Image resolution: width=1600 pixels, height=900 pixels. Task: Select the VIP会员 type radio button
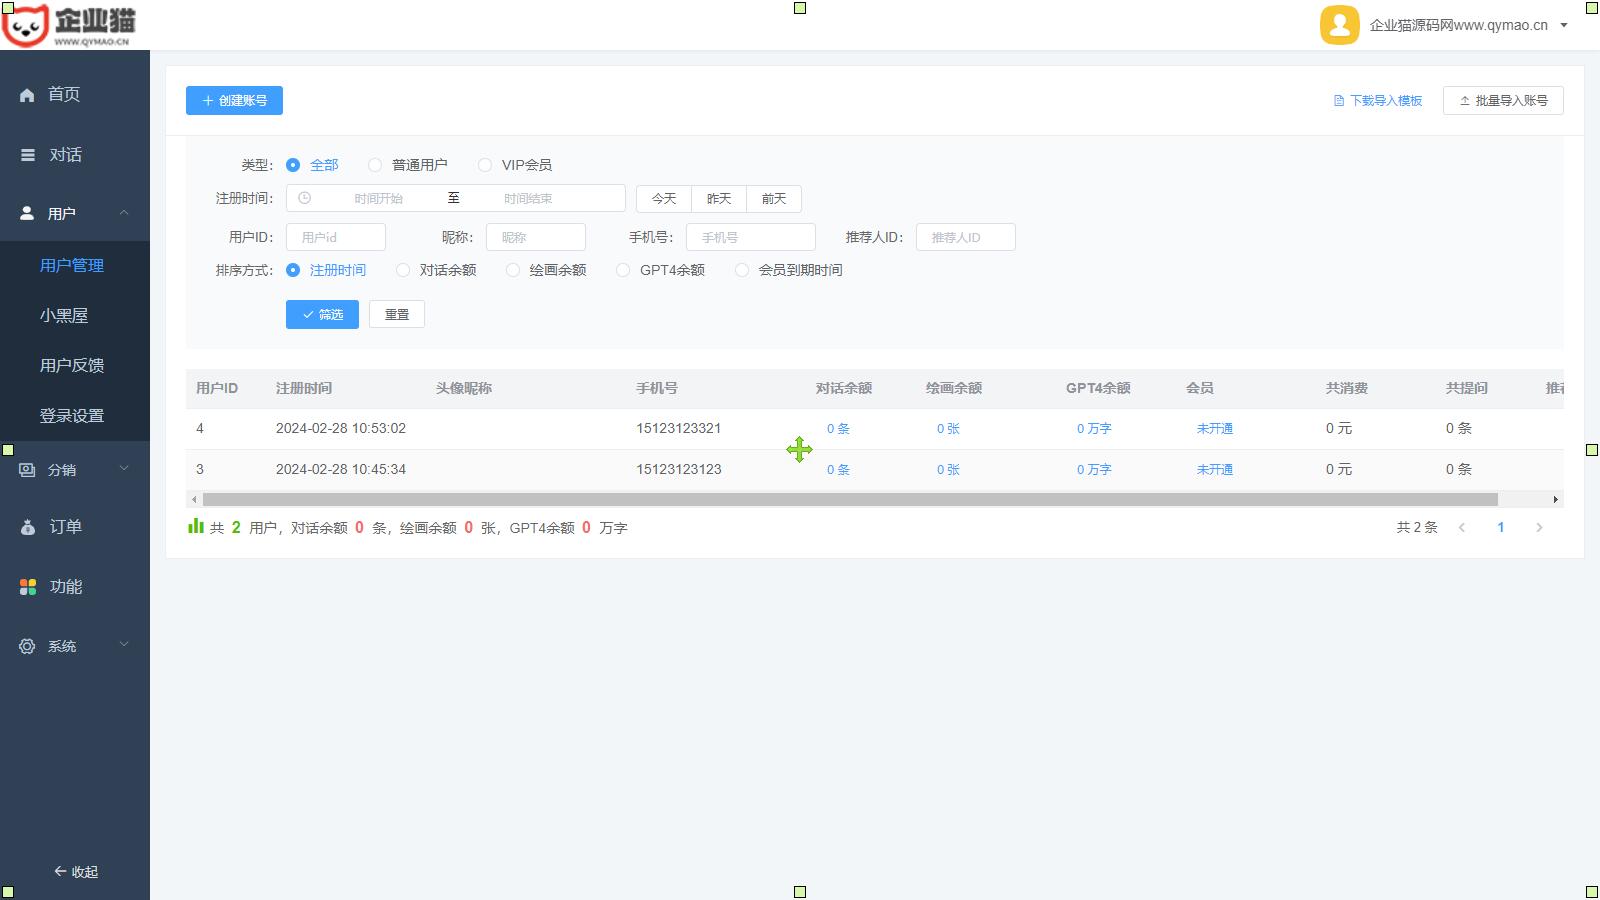(485, 165)
